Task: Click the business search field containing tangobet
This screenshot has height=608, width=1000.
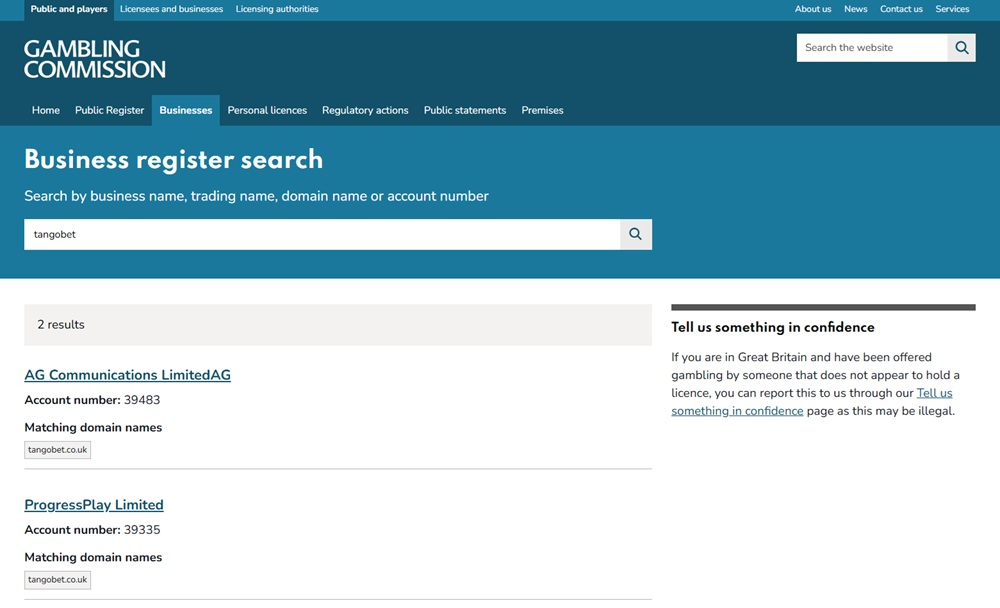Action: [322, 234]
